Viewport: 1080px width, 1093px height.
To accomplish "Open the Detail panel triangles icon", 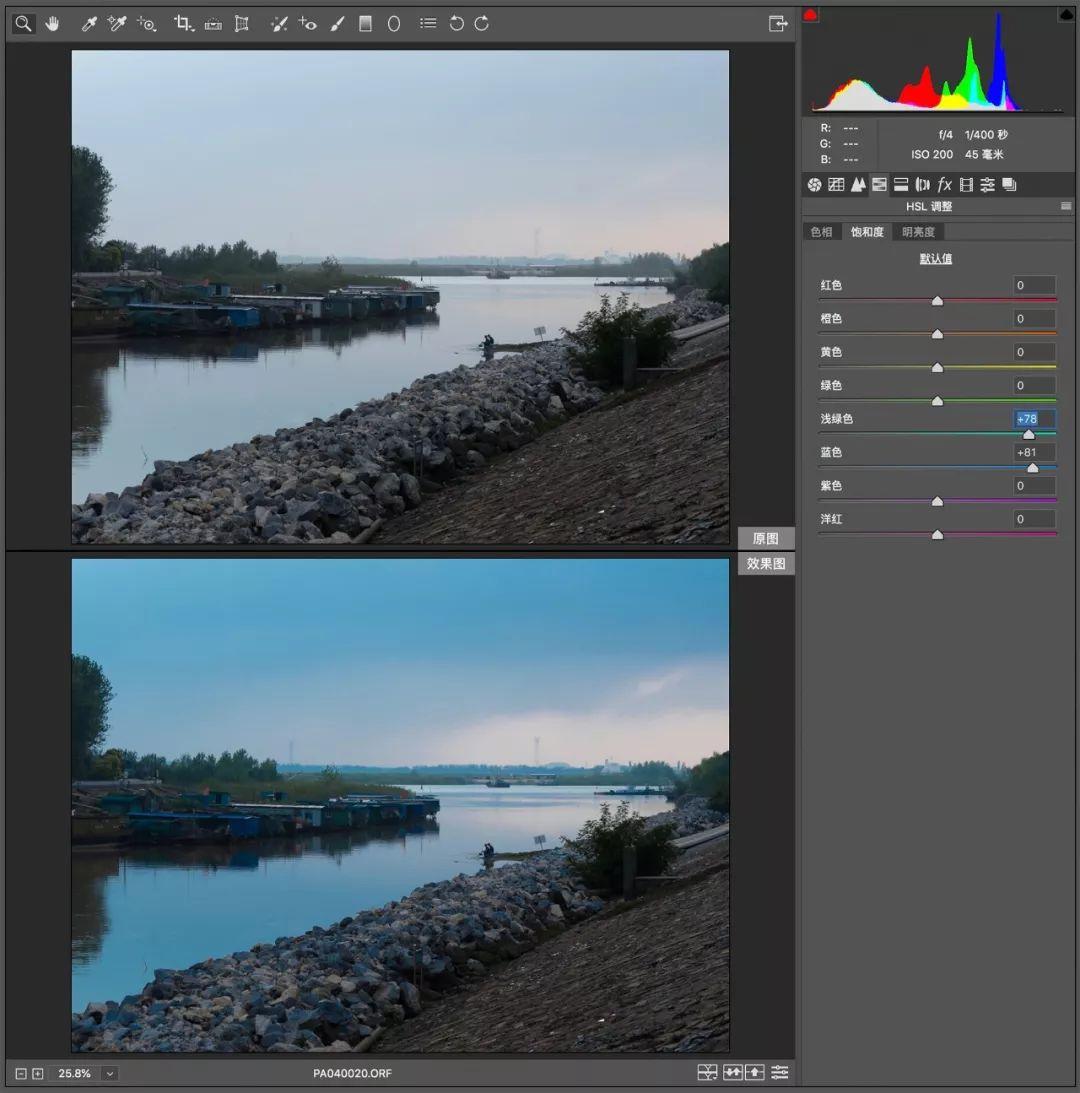I will (x=858, y=185).
